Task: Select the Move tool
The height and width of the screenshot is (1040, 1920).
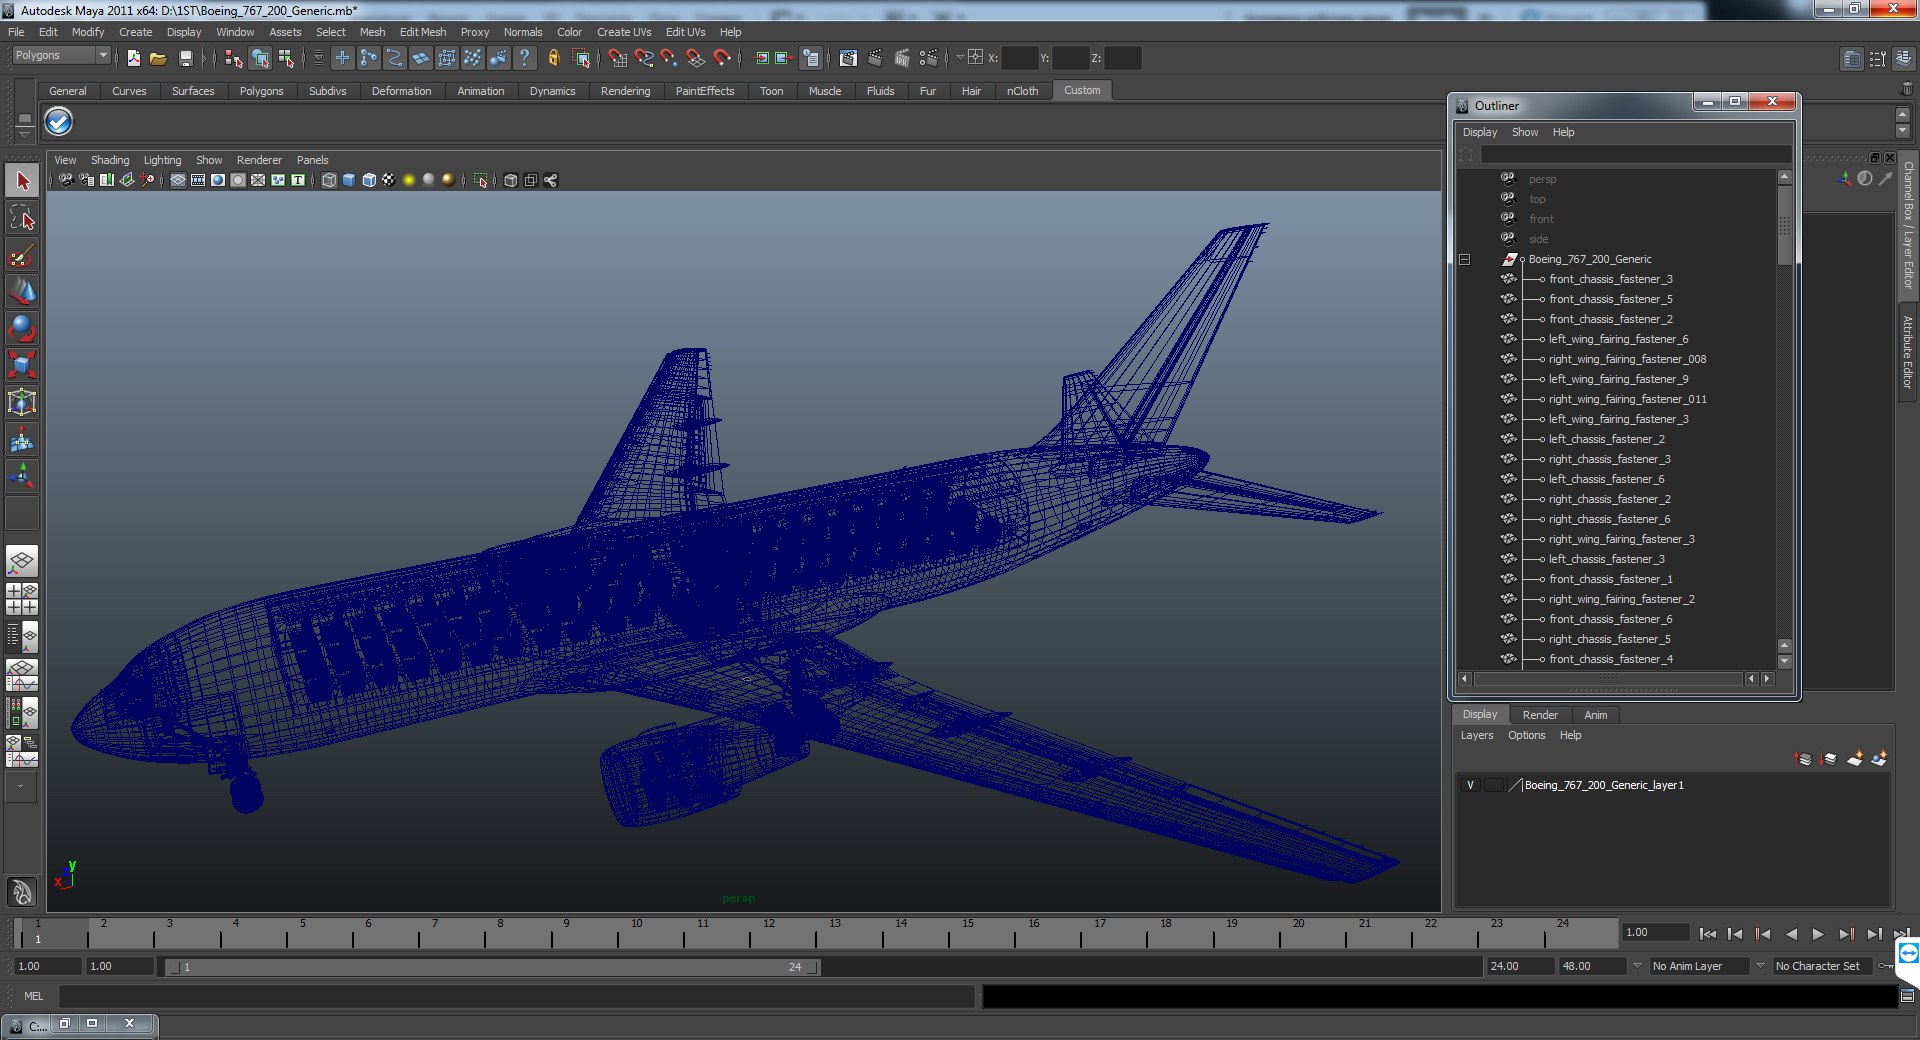Action: tap(22, 291)
